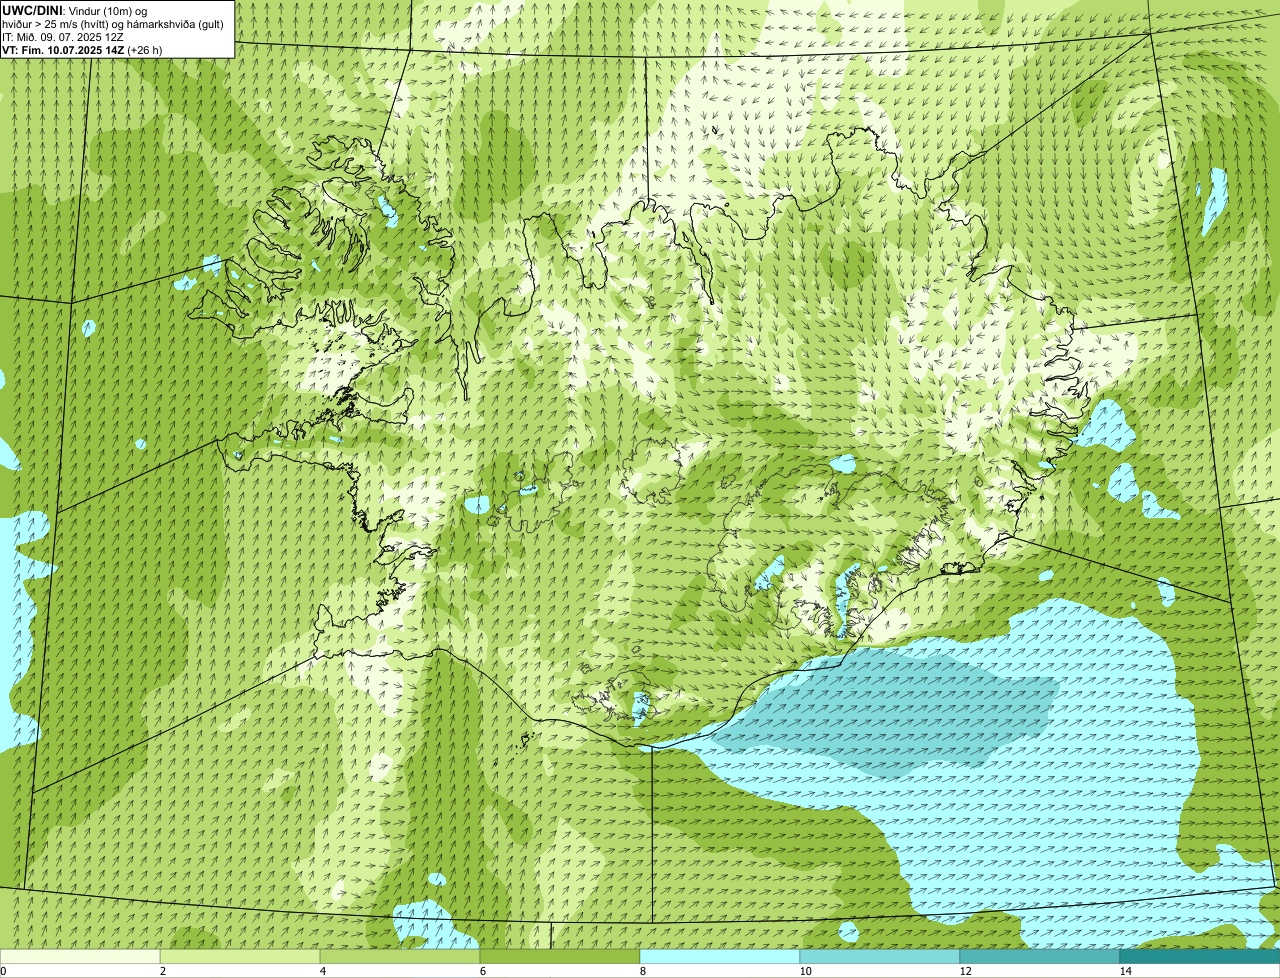Select the light green 4–6 m/s color swatch

click(400, 956)
